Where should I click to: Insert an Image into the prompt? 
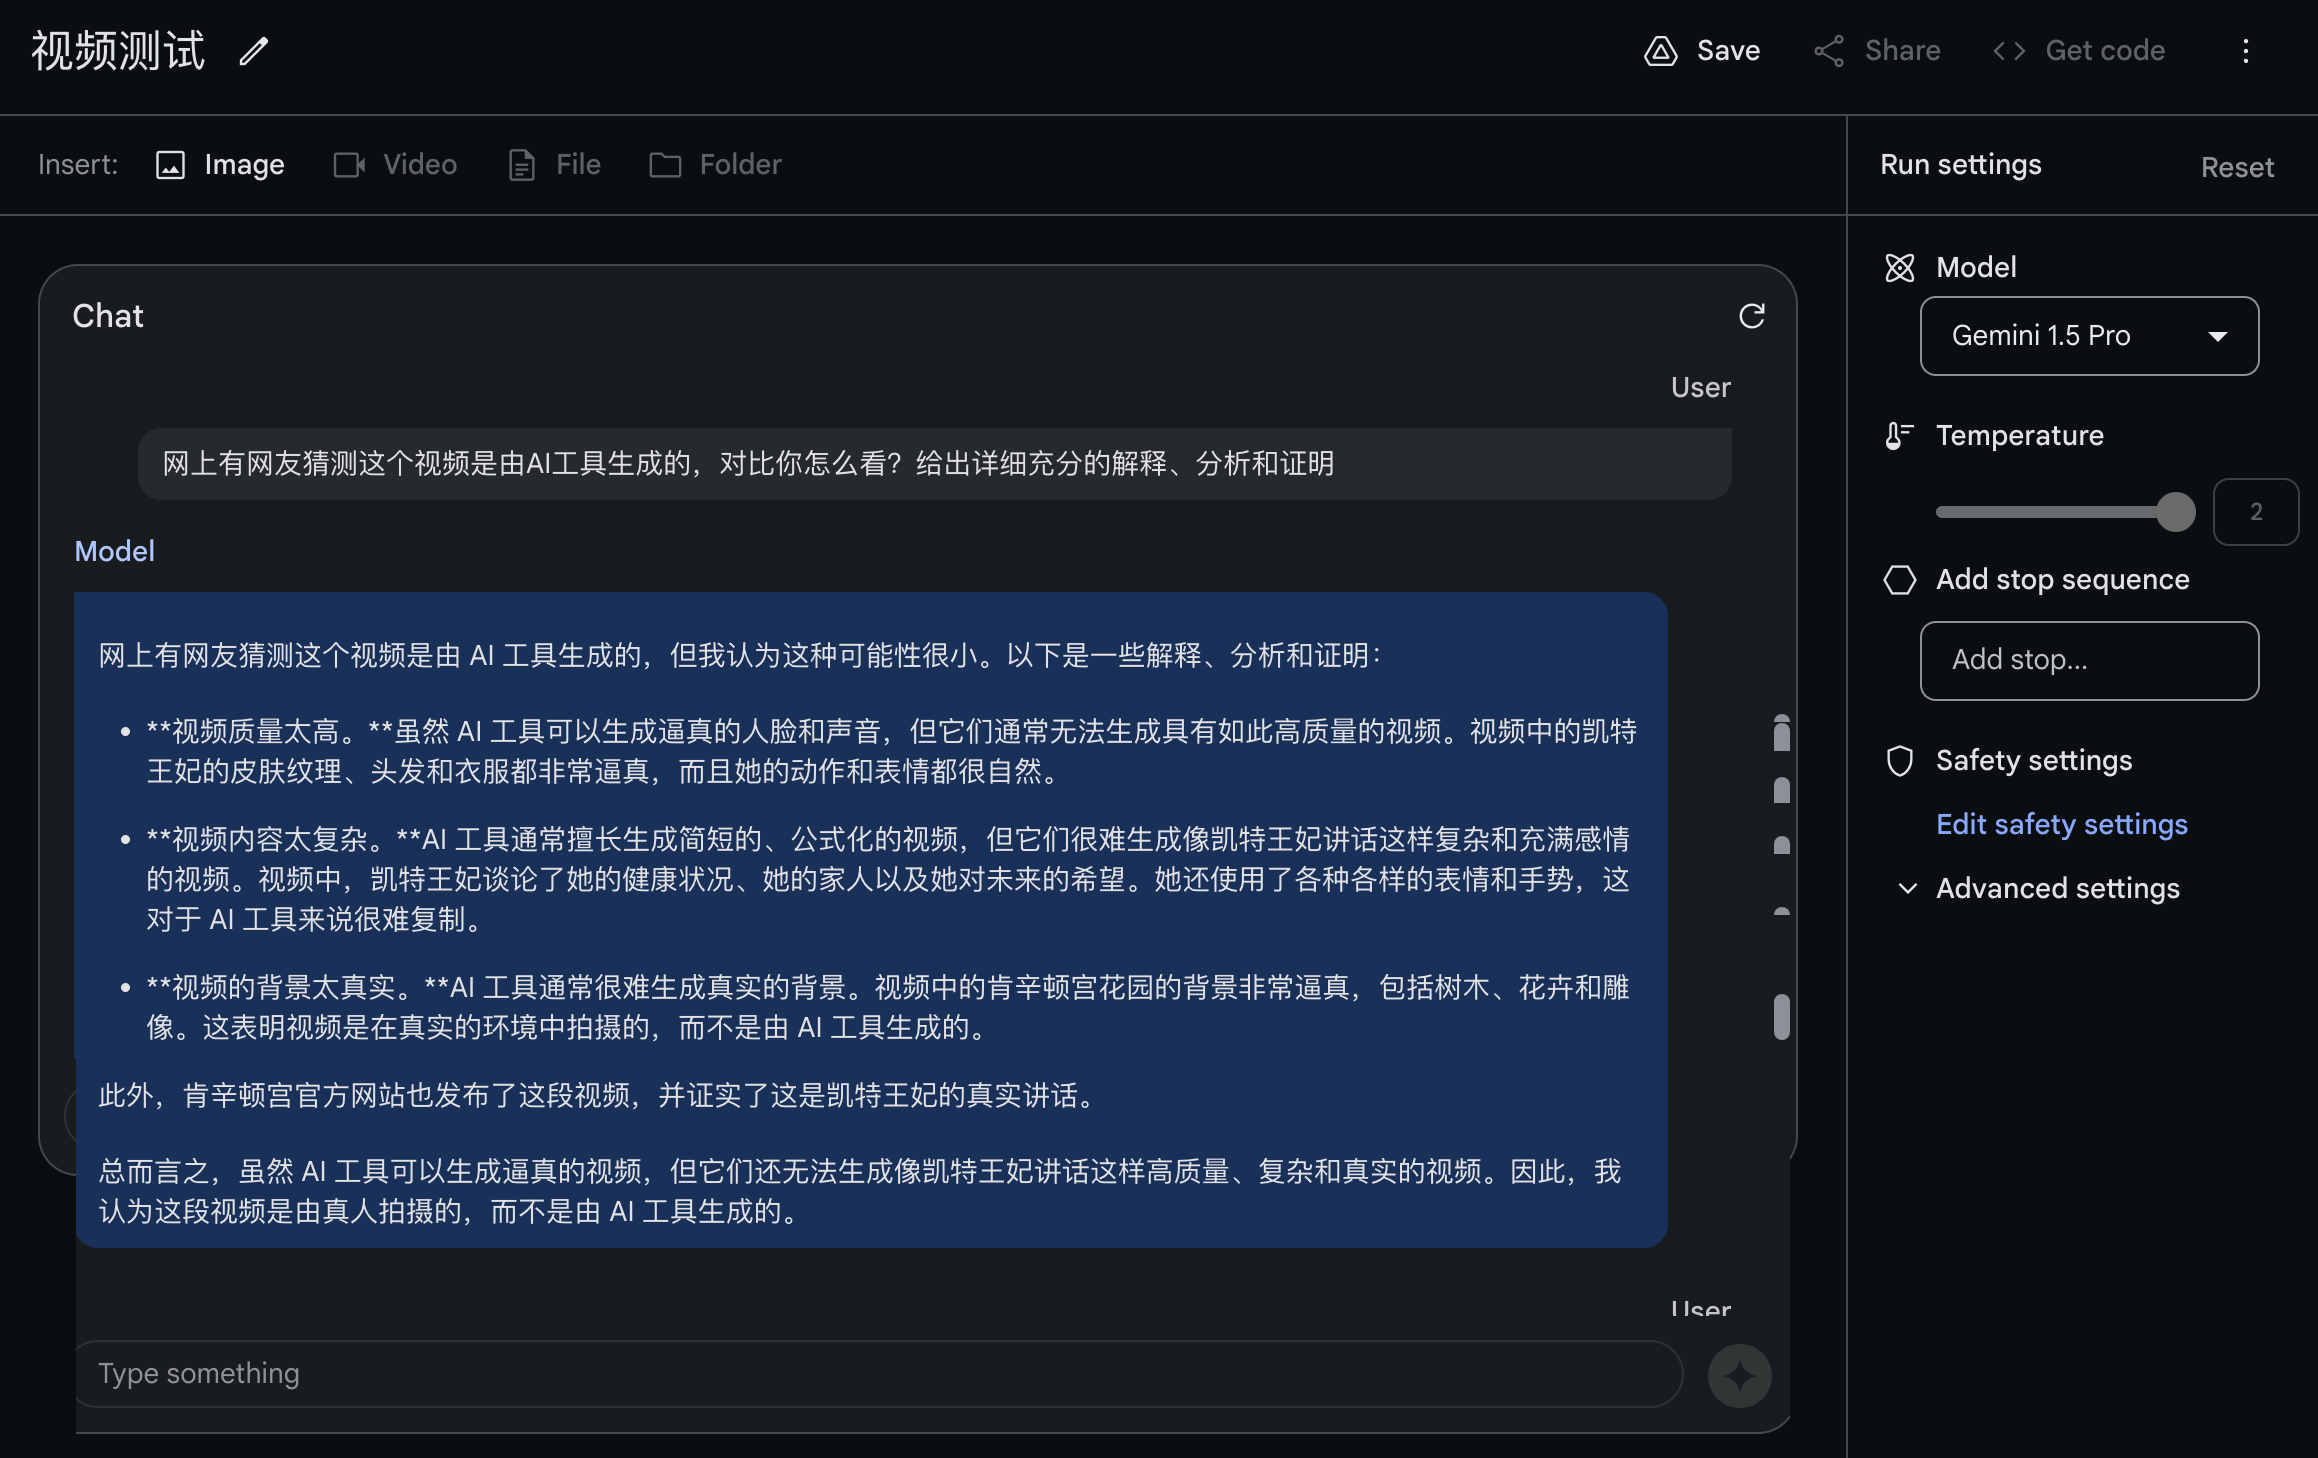[221, 165]
